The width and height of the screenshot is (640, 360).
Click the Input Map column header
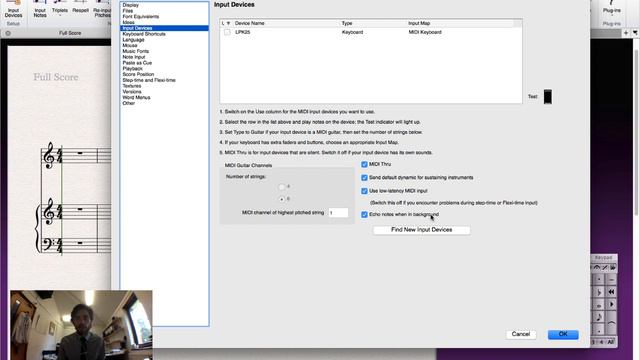click(x=419, y=24)
